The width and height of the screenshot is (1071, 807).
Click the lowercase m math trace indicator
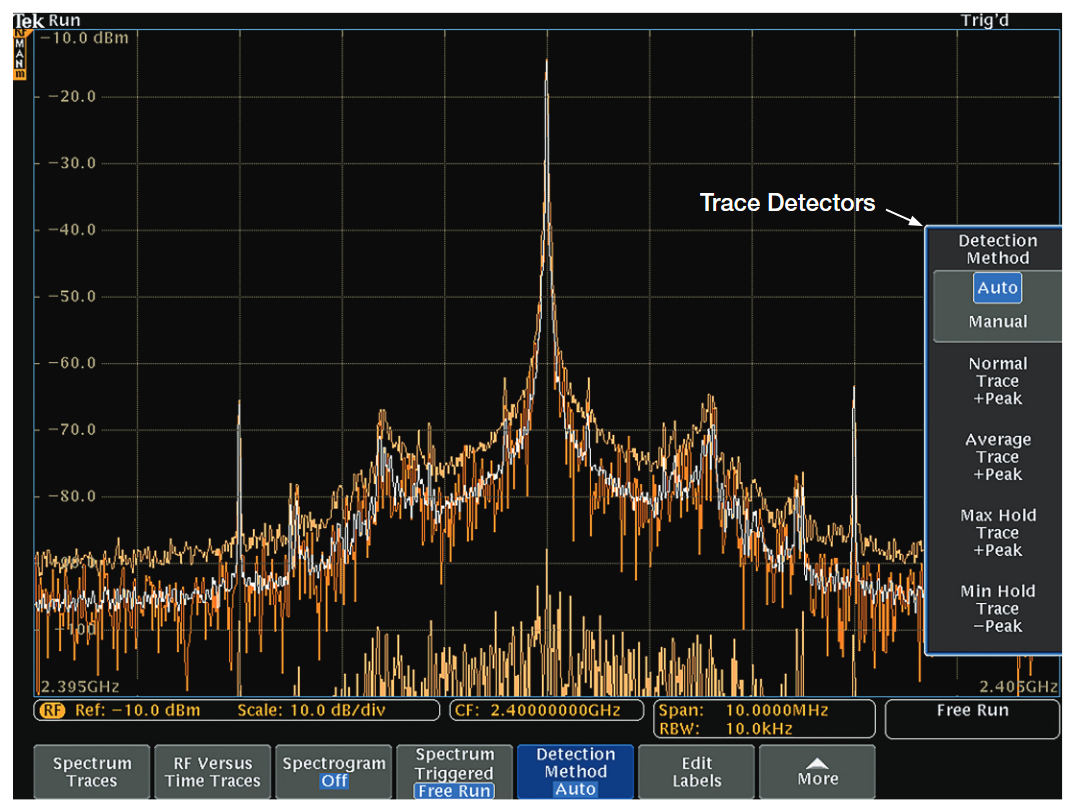(x=20, y=74)
